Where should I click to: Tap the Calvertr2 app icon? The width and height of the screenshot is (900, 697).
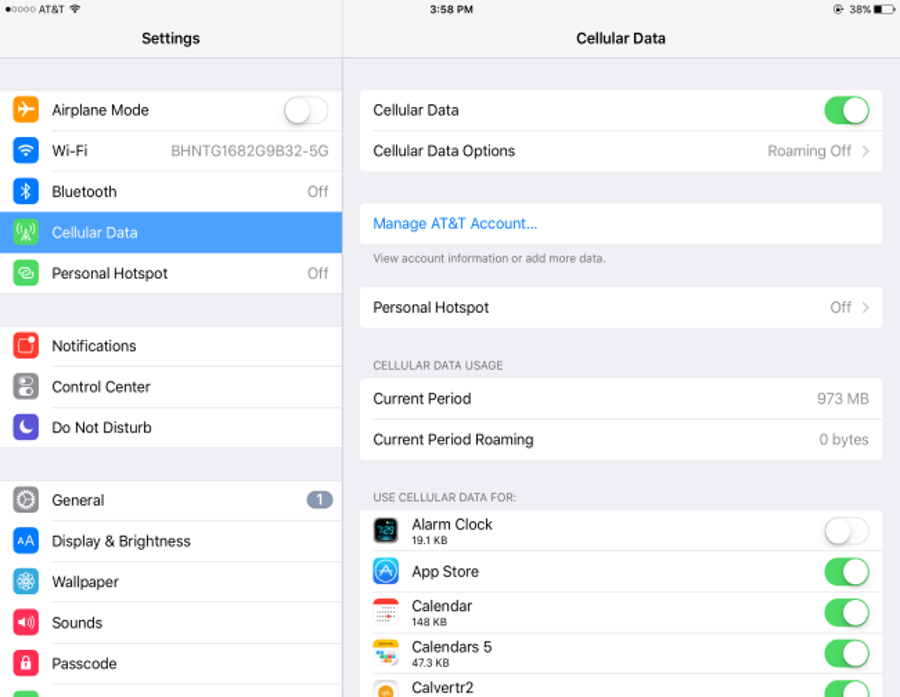[386, 688]
